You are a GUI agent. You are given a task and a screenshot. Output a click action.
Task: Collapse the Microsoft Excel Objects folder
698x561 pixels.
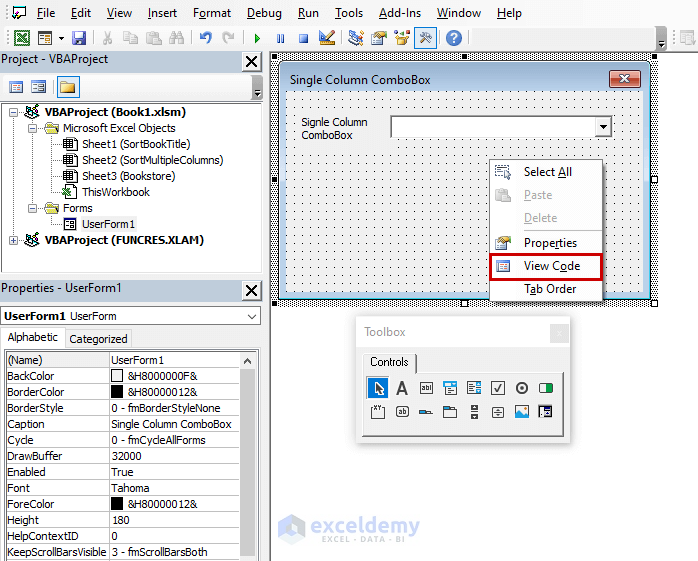32,129
